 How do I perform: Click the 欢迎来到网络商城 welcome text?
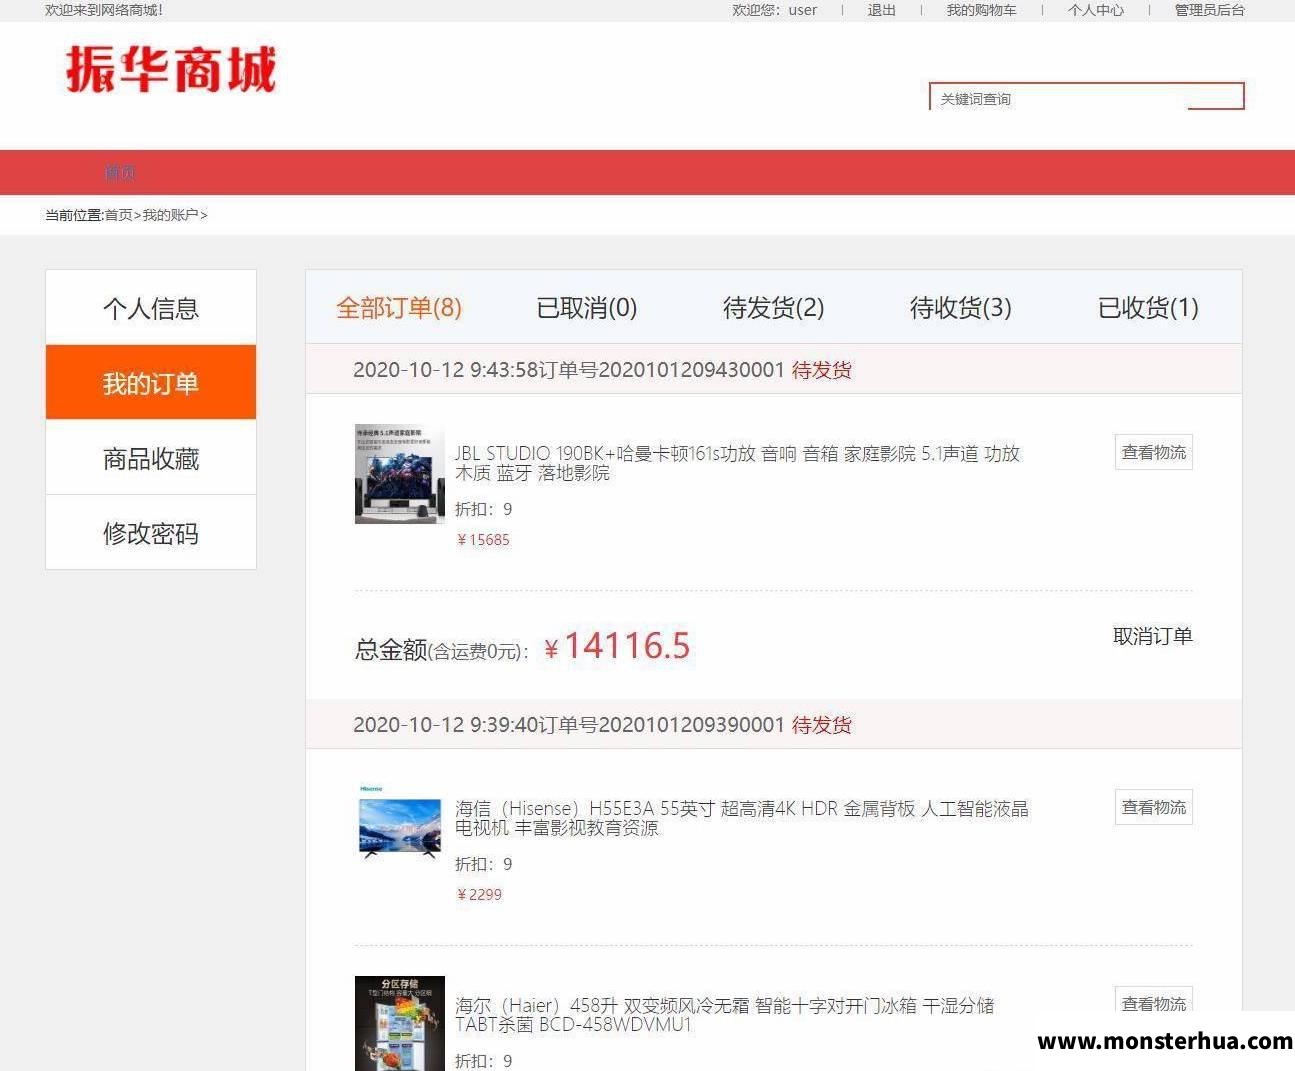(x=104, y=10)
